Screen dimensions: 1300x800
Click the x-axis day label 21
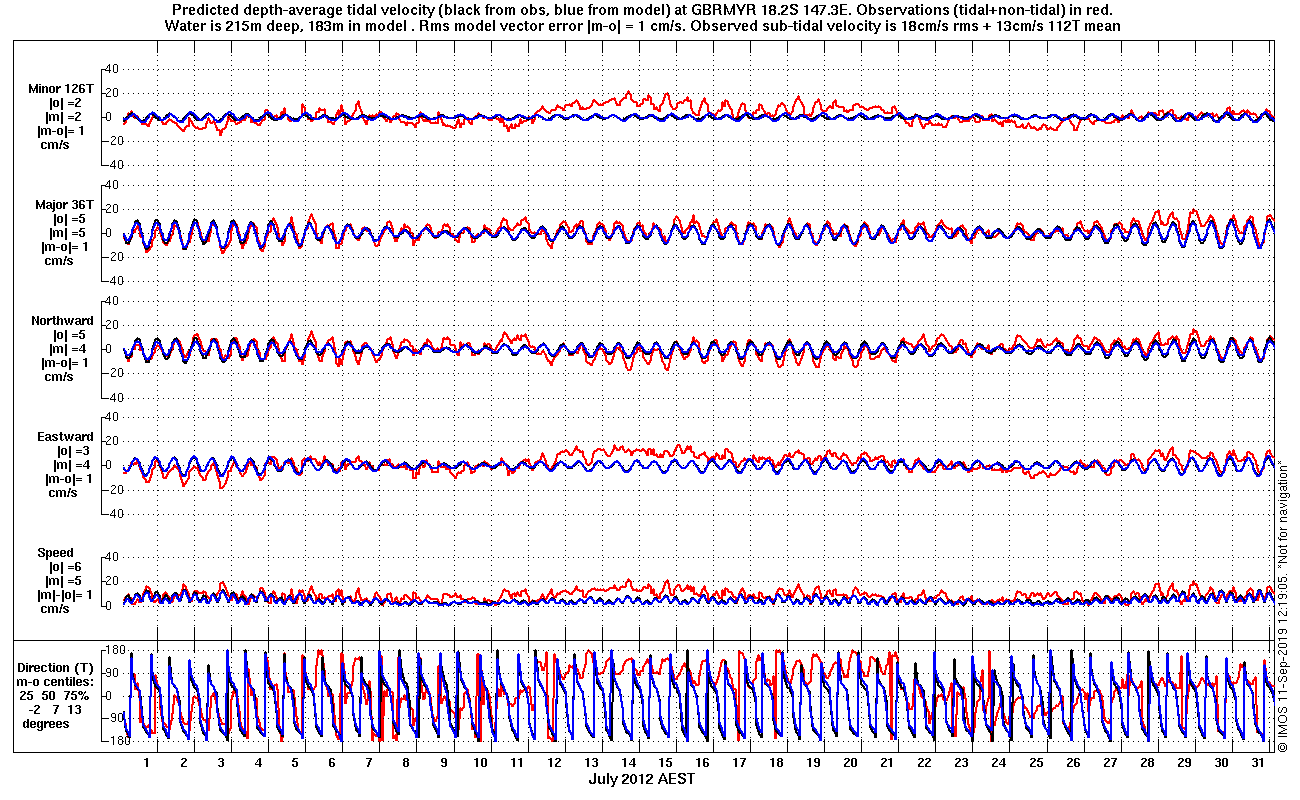(x=887, y=763)
